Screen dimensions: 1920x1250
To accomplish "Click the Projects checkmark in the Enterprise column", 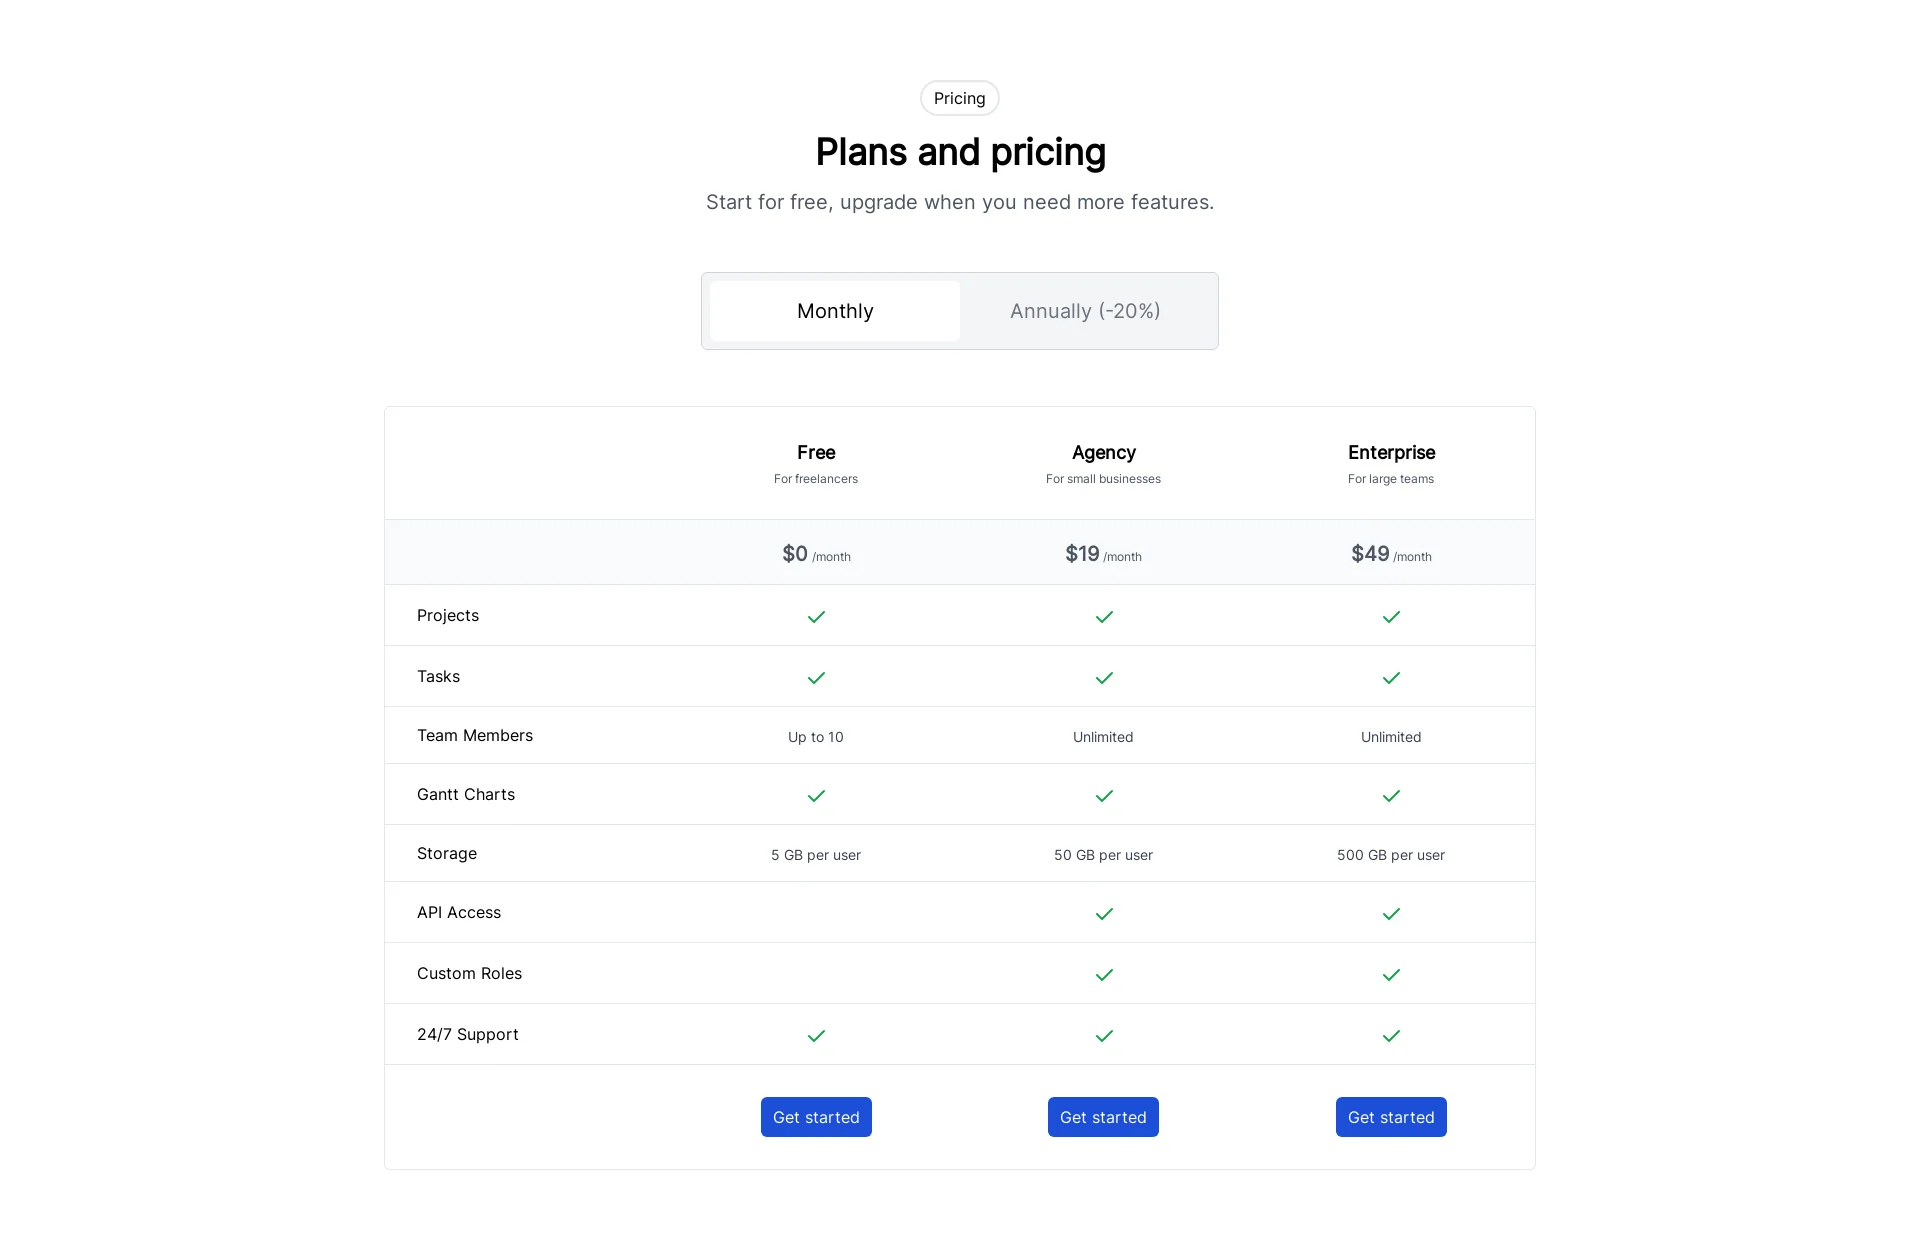I will (1391, 617).
